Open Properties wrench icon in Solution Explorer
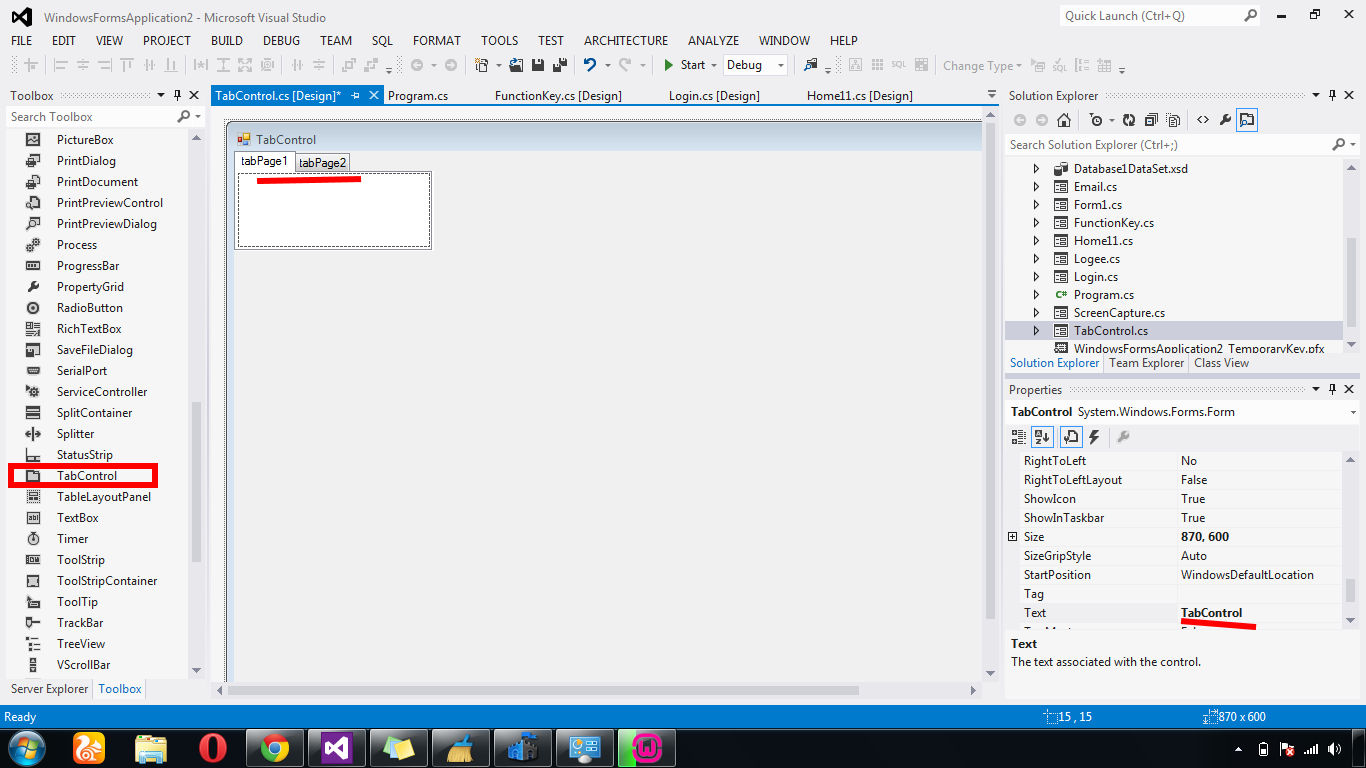The image size is (1366, 768). (x=1225, y=121)
